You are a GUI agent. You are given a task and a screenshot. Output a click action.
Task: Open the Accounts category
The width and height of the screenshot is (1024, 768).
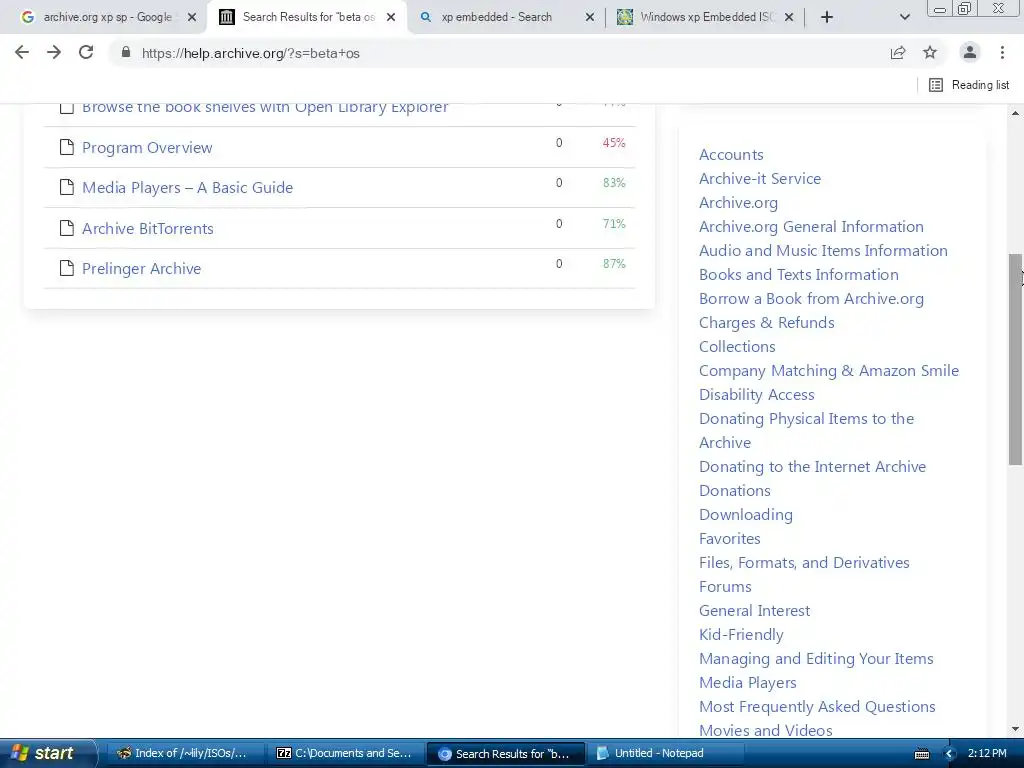coord(731,155)
